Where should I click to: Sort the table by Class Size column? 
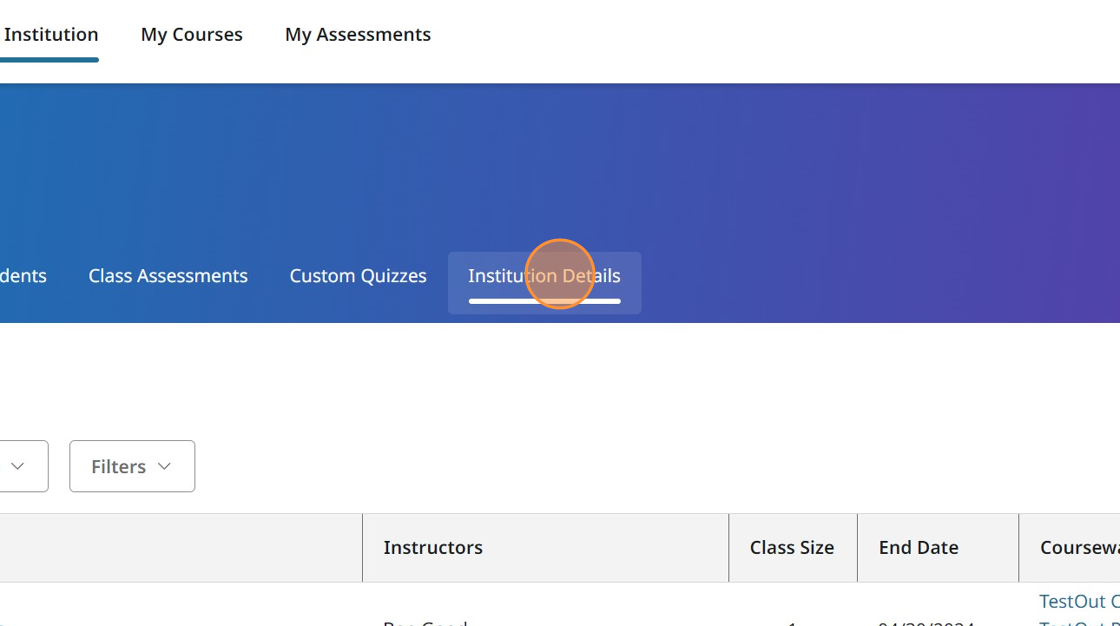click(792, 547)
